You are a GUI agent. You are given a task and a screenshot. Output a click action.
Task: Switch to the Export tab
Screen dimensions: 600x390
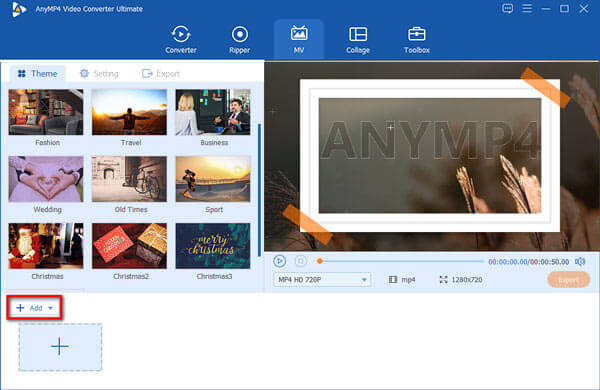pos(161,73)
